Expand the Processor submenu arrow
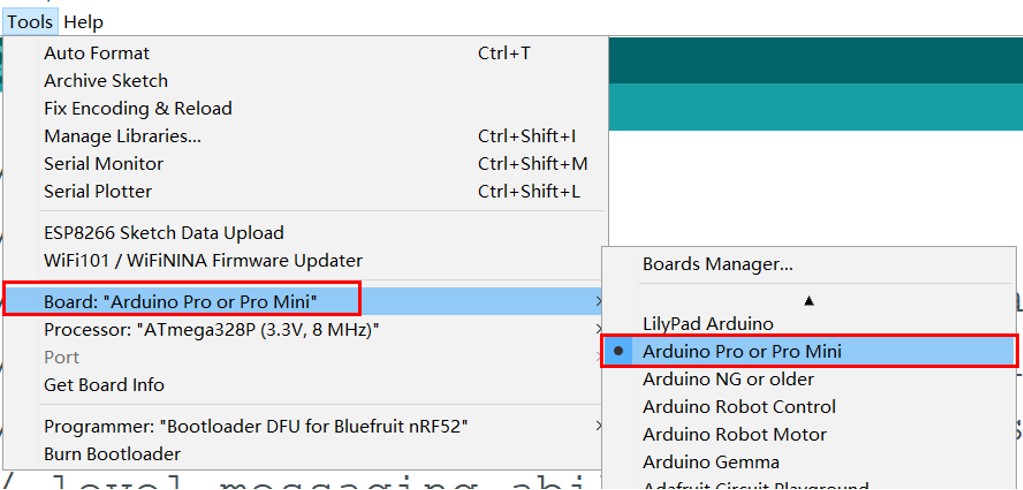The height and width of the screenshot is (490, 1023). pos(598,329)
